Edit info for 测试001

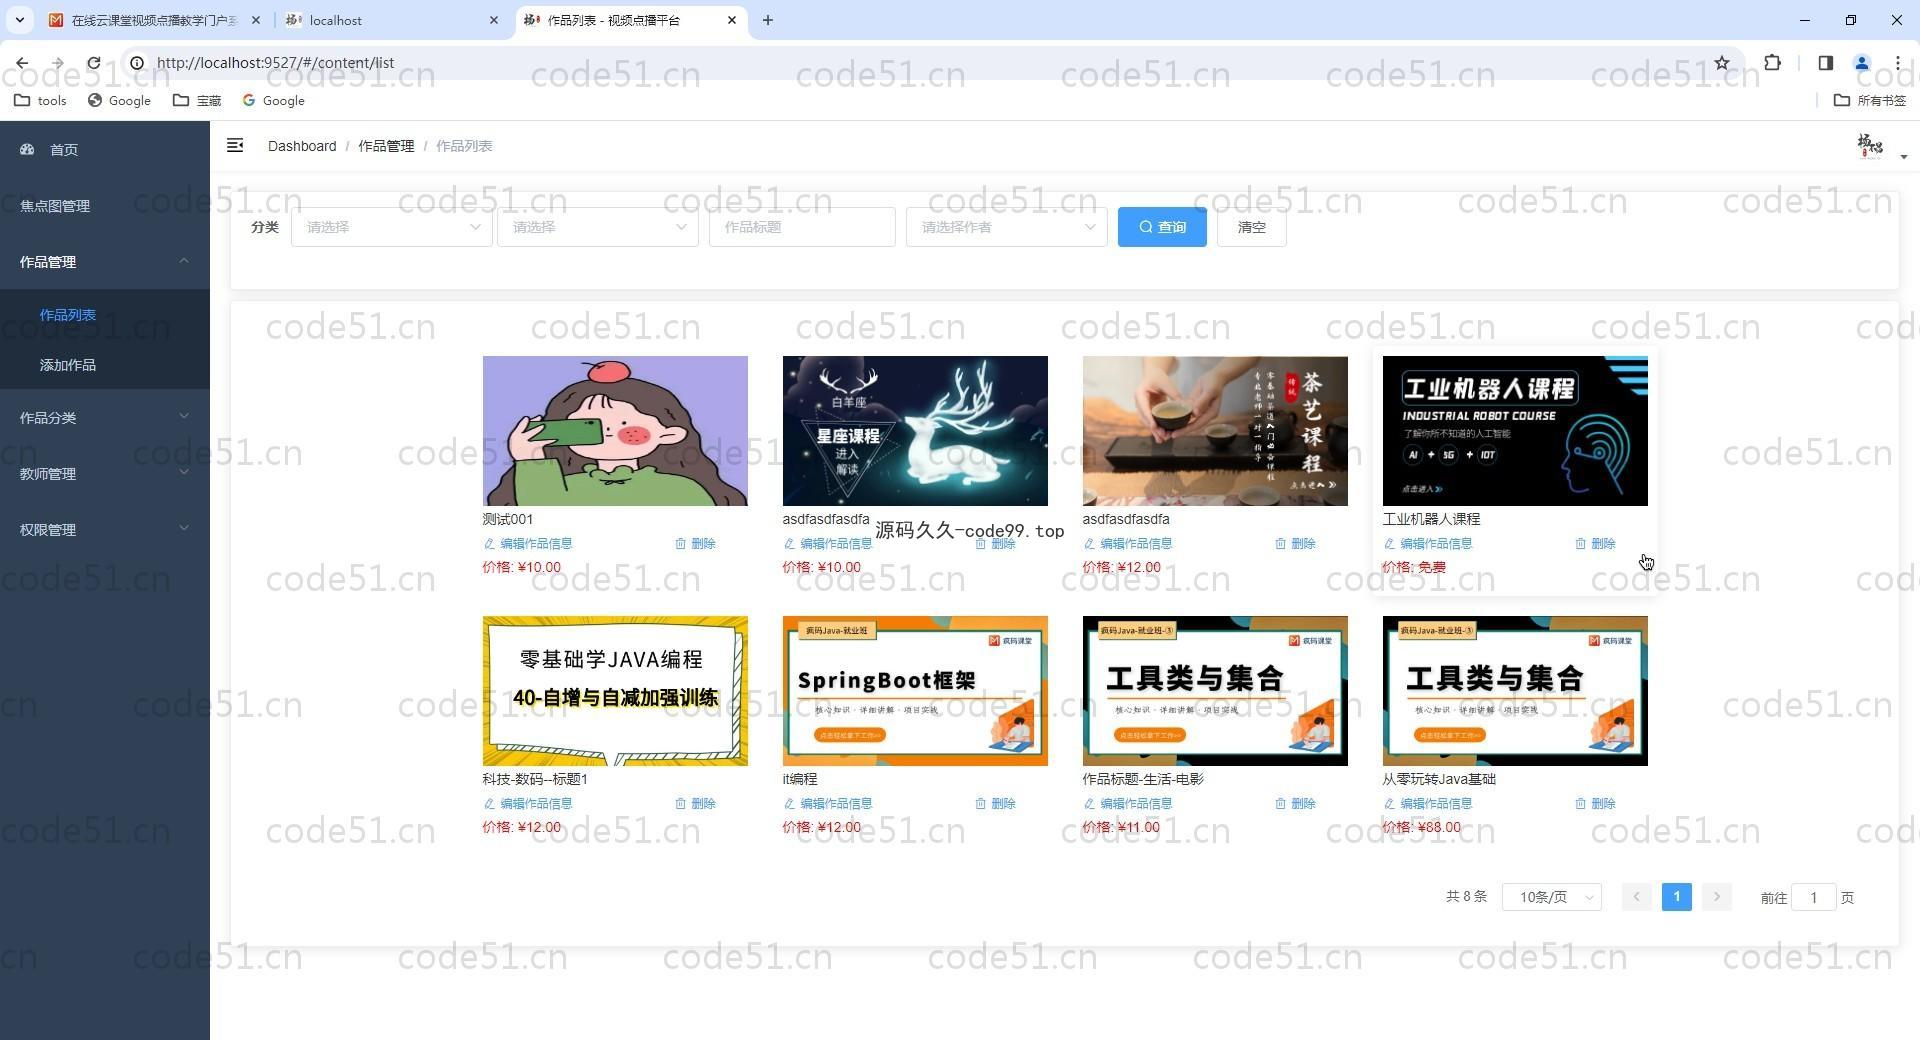pos(528,544)
